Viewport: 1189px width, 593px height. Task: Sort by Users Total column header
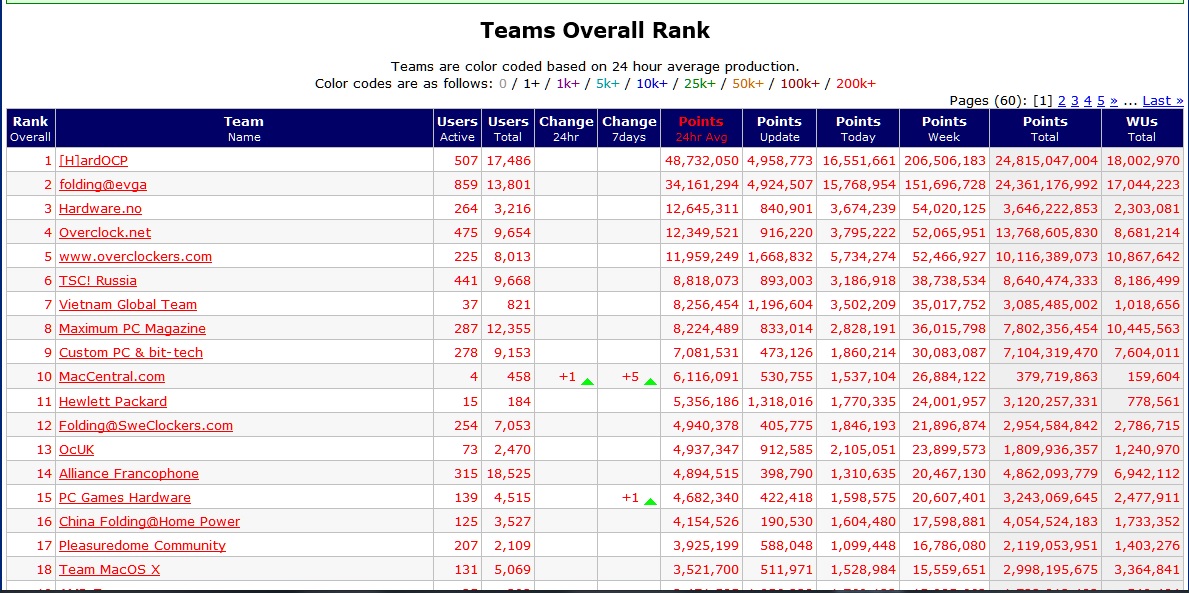(508, 128)
